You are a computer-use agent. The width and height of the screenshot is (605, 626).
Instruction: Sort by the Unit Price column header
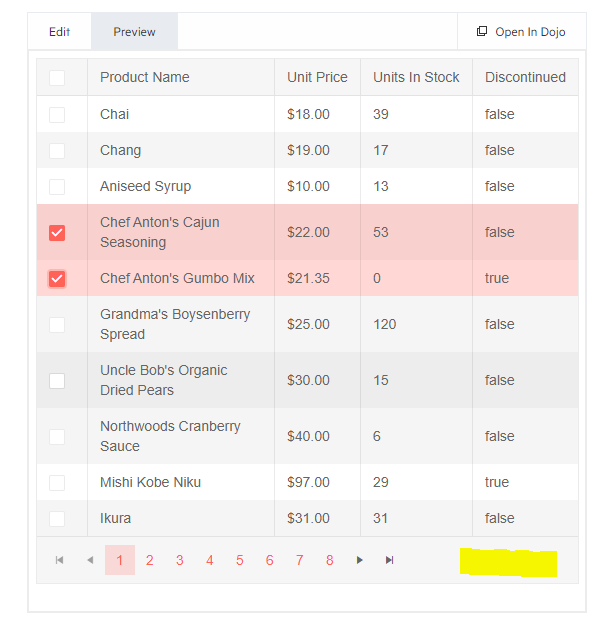[x=317, y=78]
